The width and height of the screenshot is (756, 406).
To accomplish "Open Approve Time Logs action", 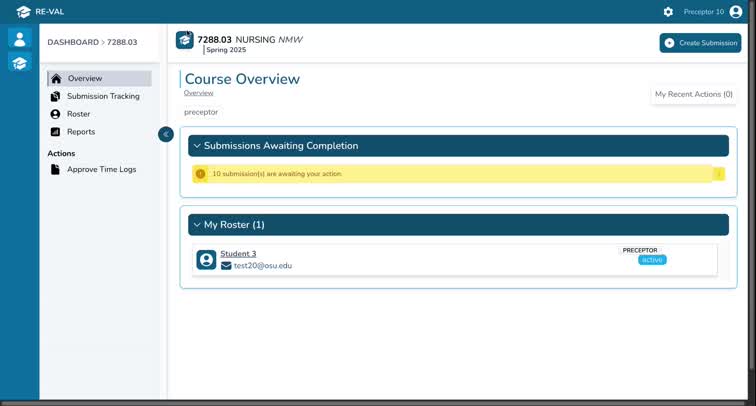I will click(x=101, y=170).
